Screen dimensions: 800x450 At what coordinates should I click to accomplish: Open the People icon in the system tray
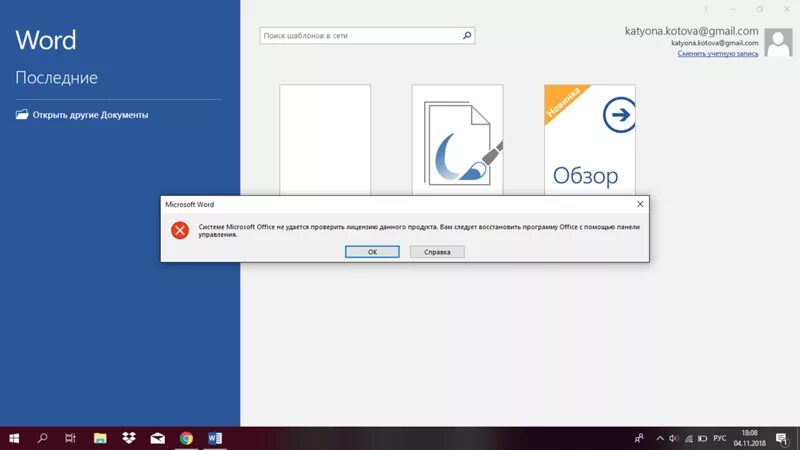click(x=639, y=438)
